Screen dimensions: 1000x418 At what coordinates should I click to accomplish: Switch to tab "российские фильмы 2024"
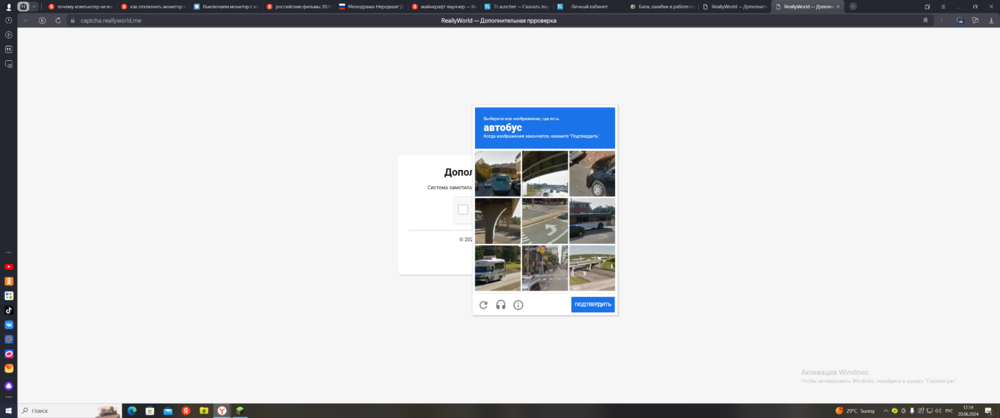tap(298, 6)
